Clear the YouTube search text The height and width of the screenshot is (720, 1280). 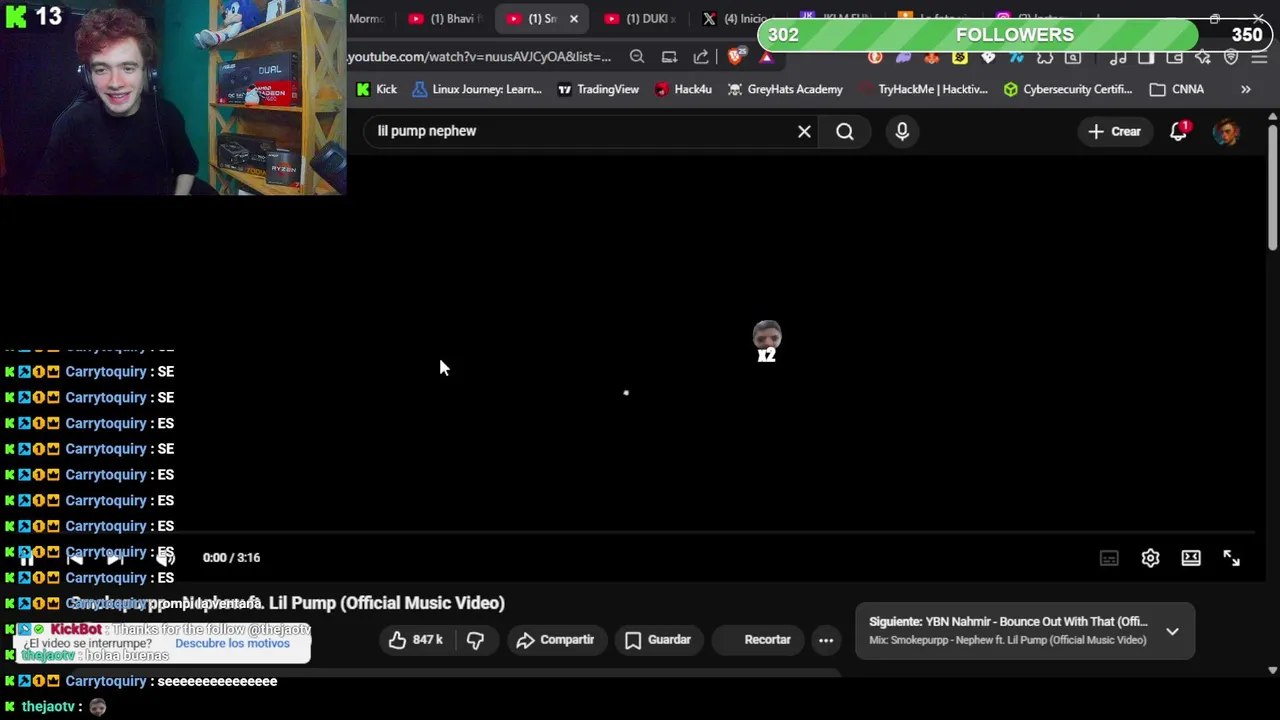804,131
